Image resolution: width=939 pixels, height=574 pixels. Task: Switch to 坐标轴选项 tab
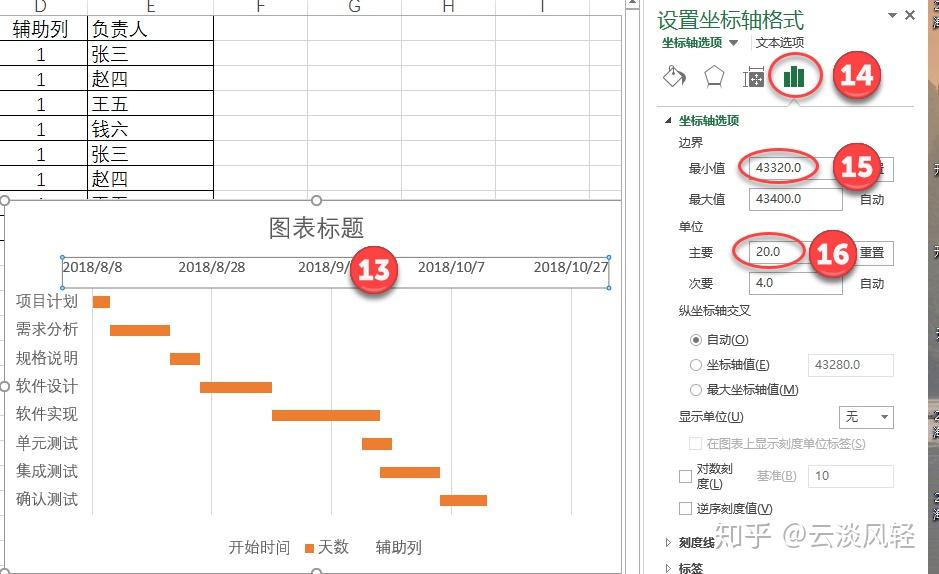692,42
